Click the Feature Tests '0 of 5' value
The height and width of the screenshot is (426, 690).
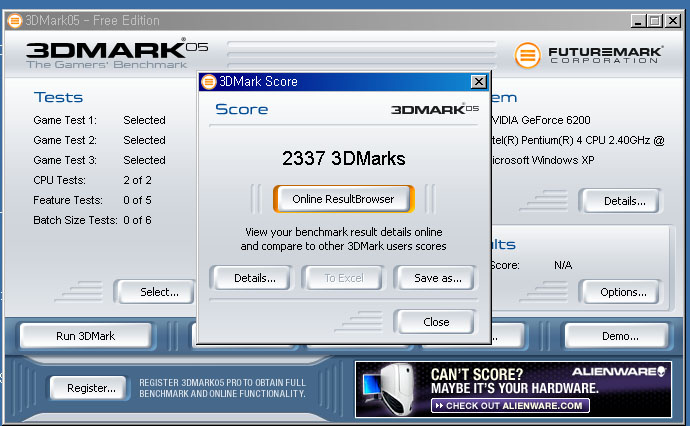[137, 200]
